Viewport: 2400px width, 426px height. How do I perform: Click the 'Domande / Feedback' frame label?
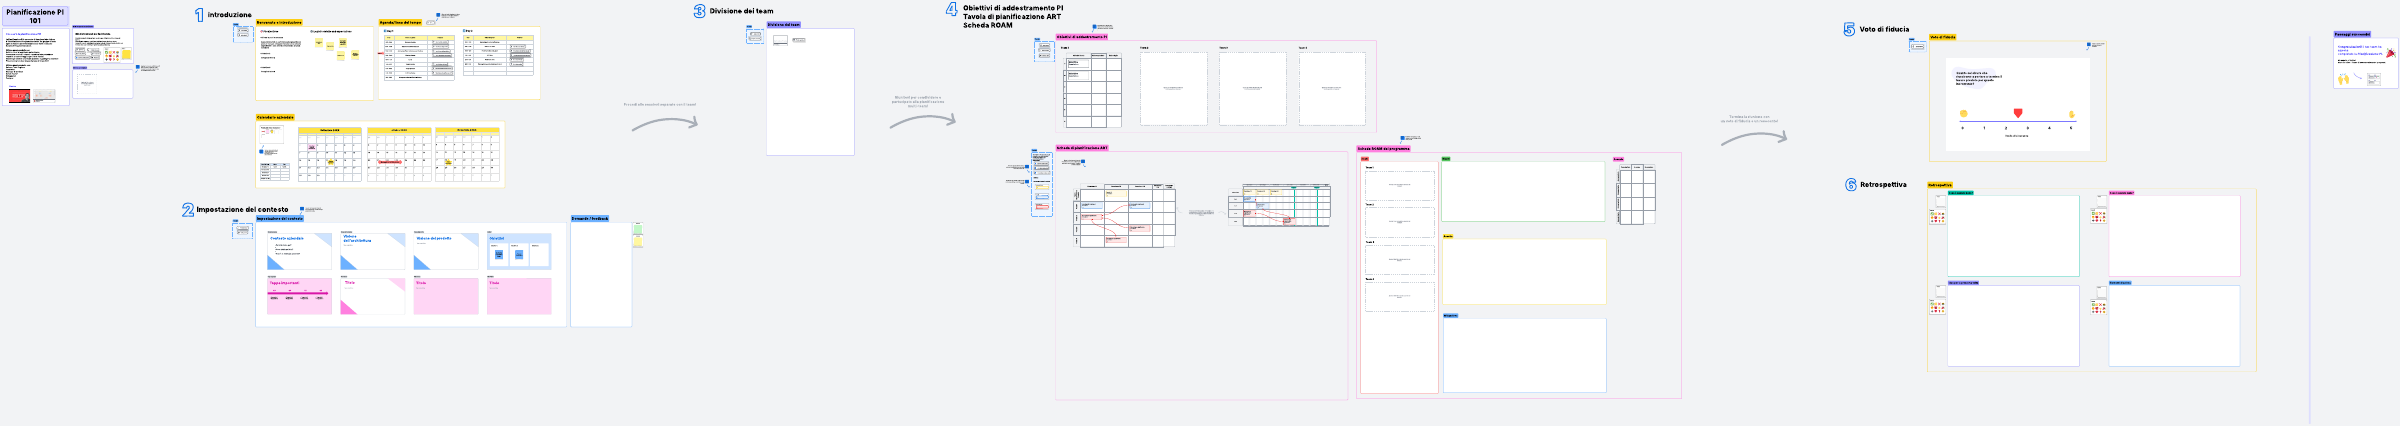(589, 218)
